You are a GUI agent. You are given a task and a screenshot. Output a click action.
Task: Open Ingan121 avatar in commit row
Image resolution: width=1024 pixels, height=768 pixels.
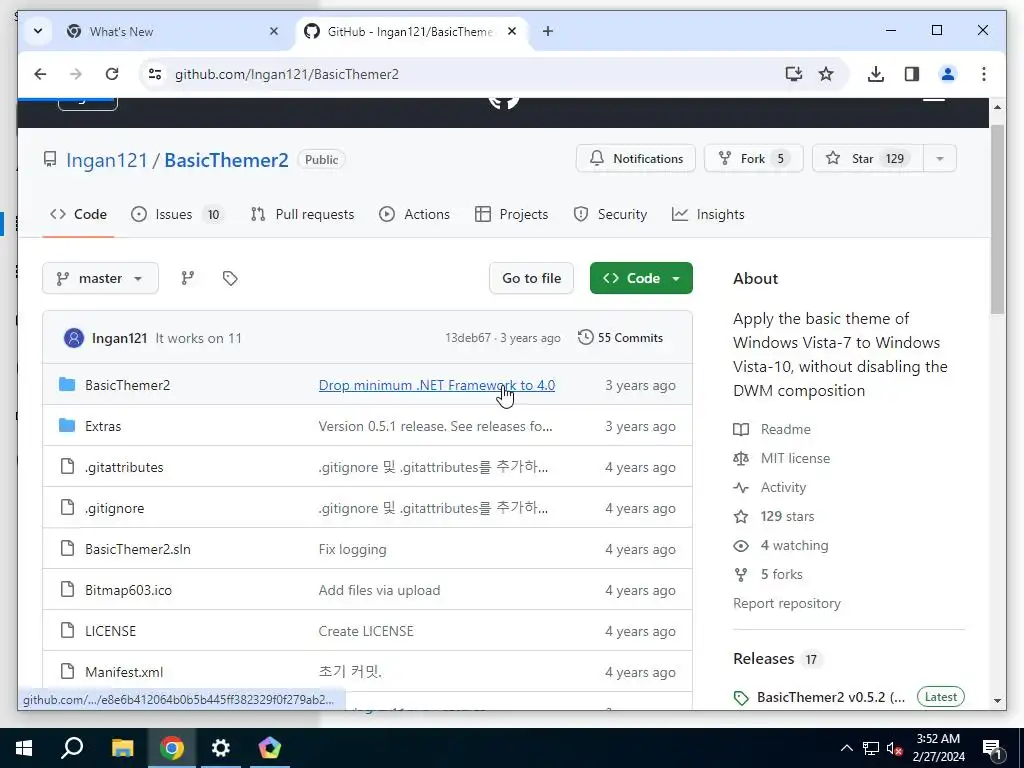click(74, 338)
